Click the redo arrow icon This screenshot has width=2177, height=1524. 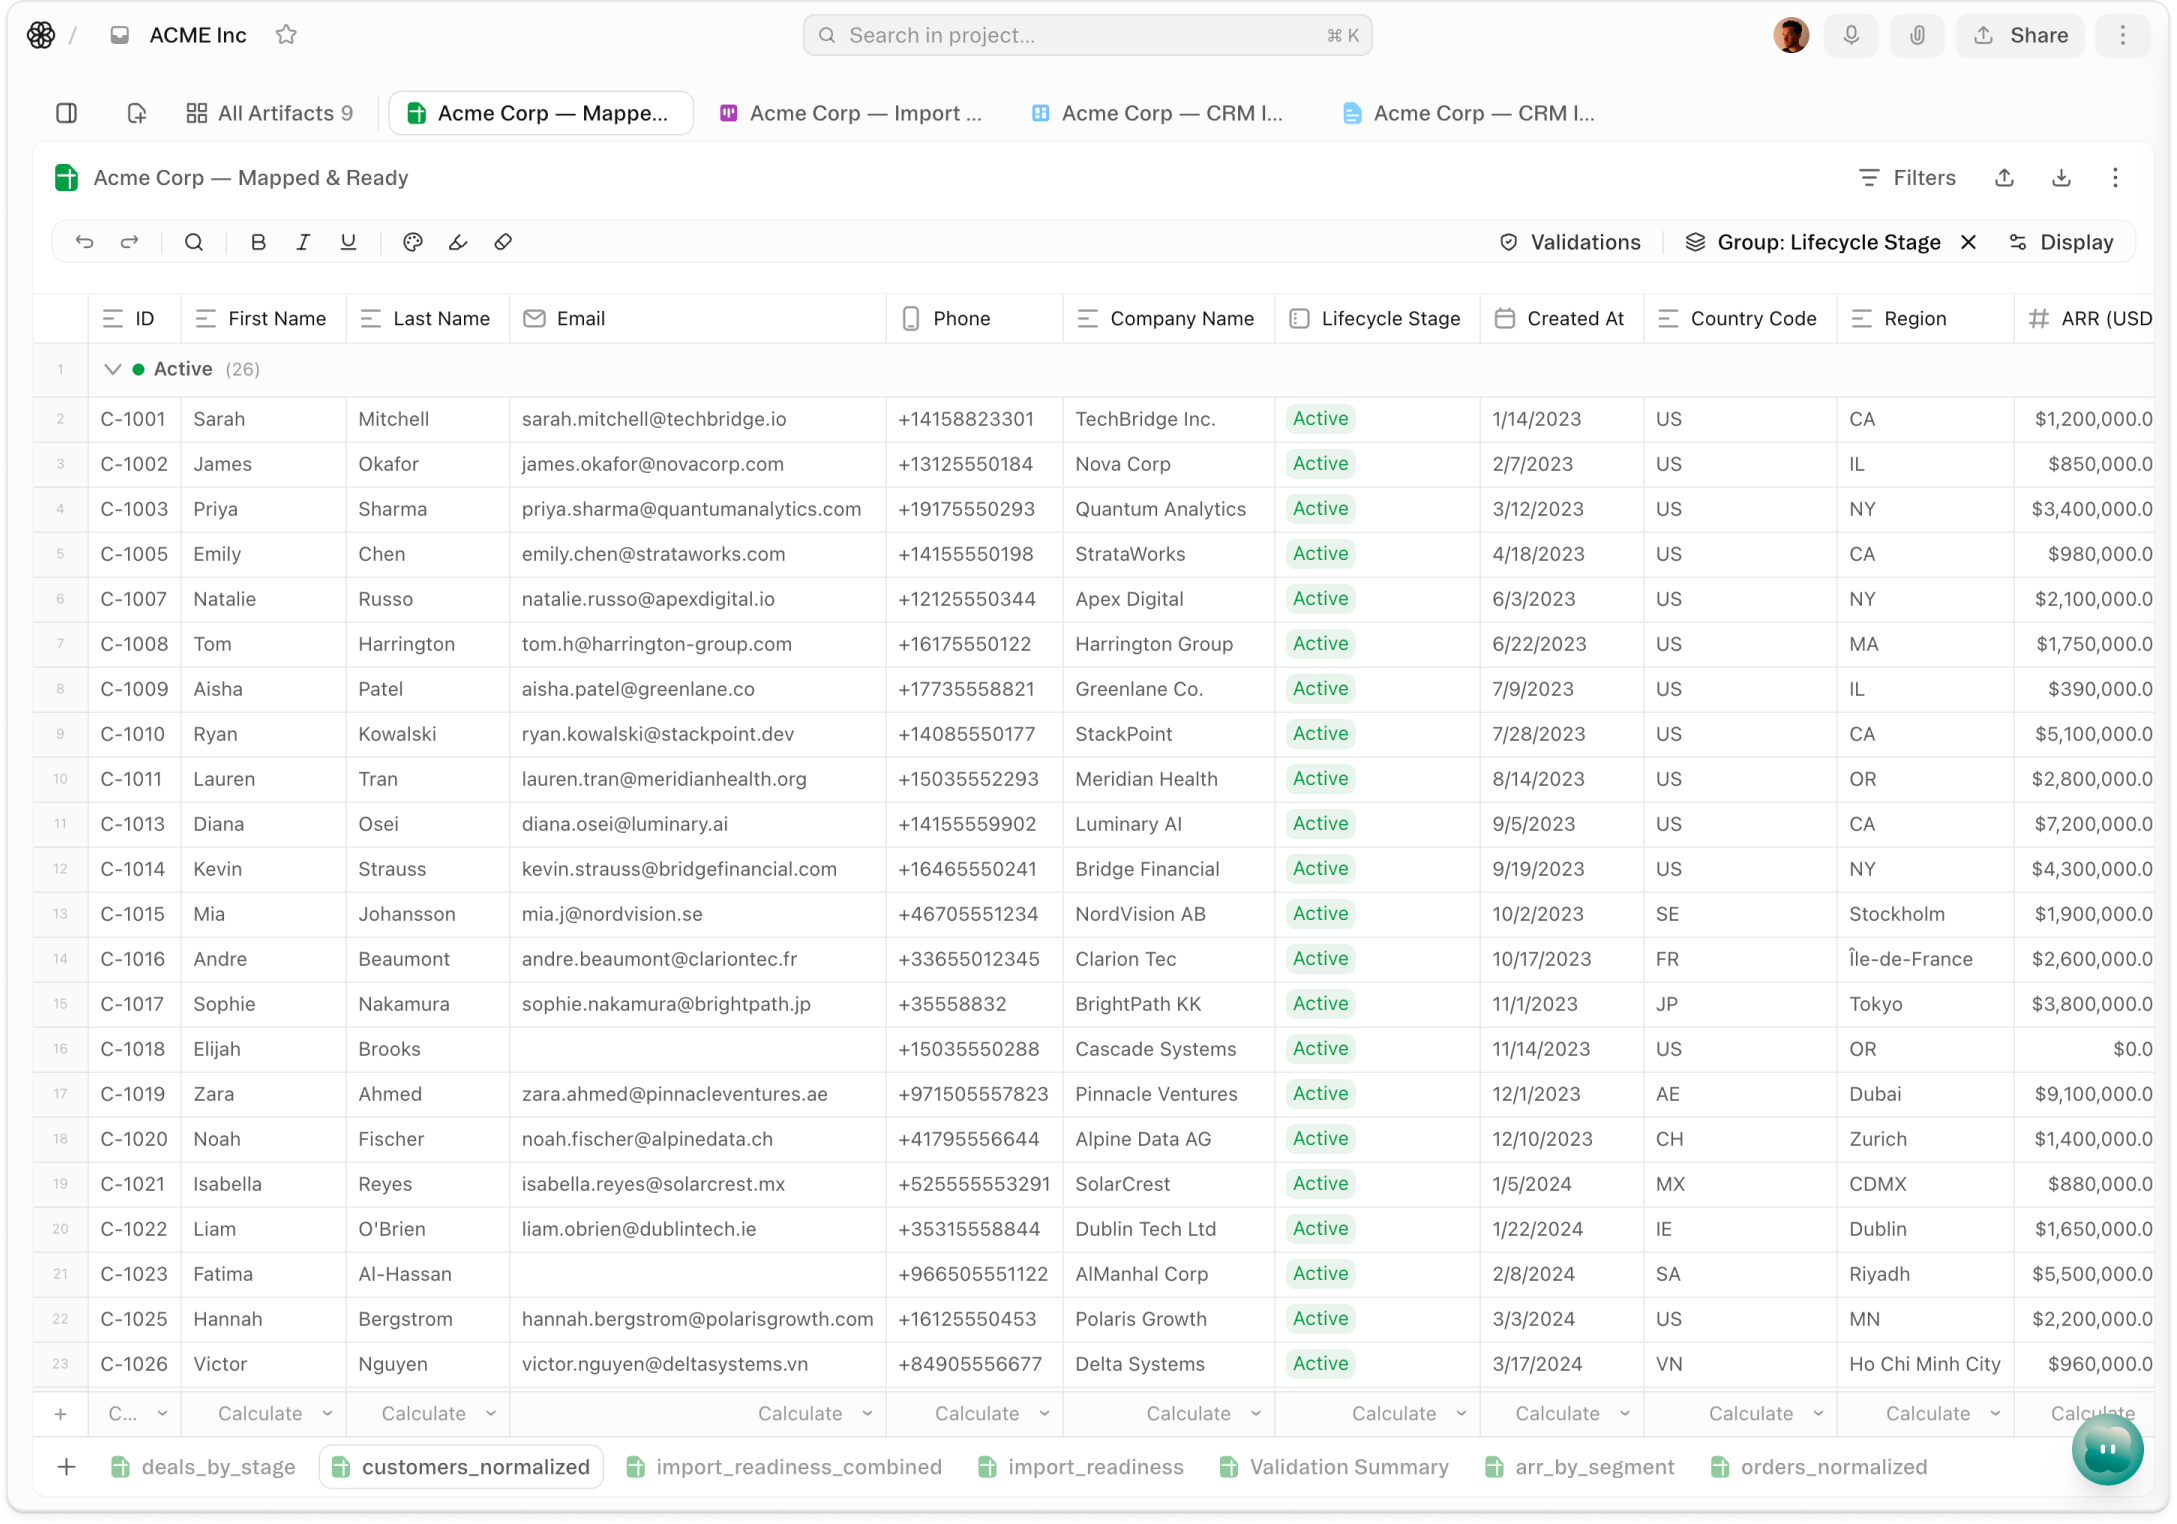(x=129, y=242)
